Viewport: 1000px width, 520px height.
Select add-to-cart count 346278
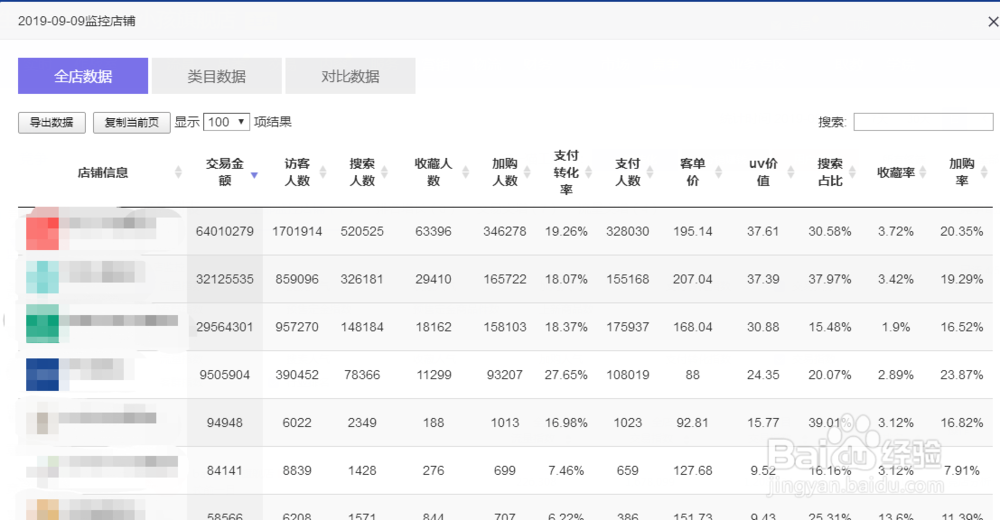[x=504, y=232]
